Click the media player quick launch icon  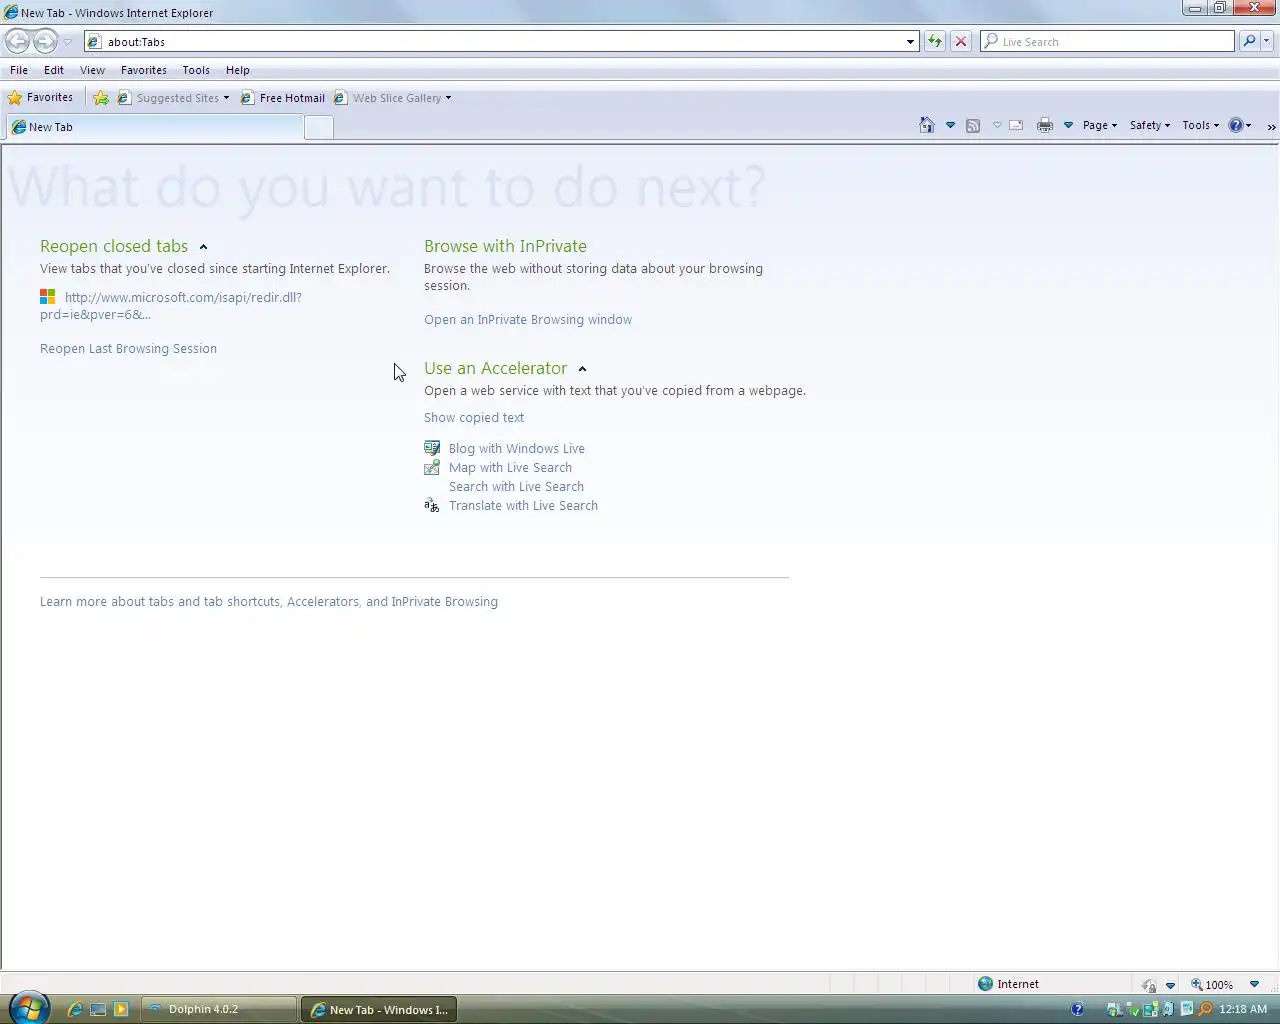121,1009
